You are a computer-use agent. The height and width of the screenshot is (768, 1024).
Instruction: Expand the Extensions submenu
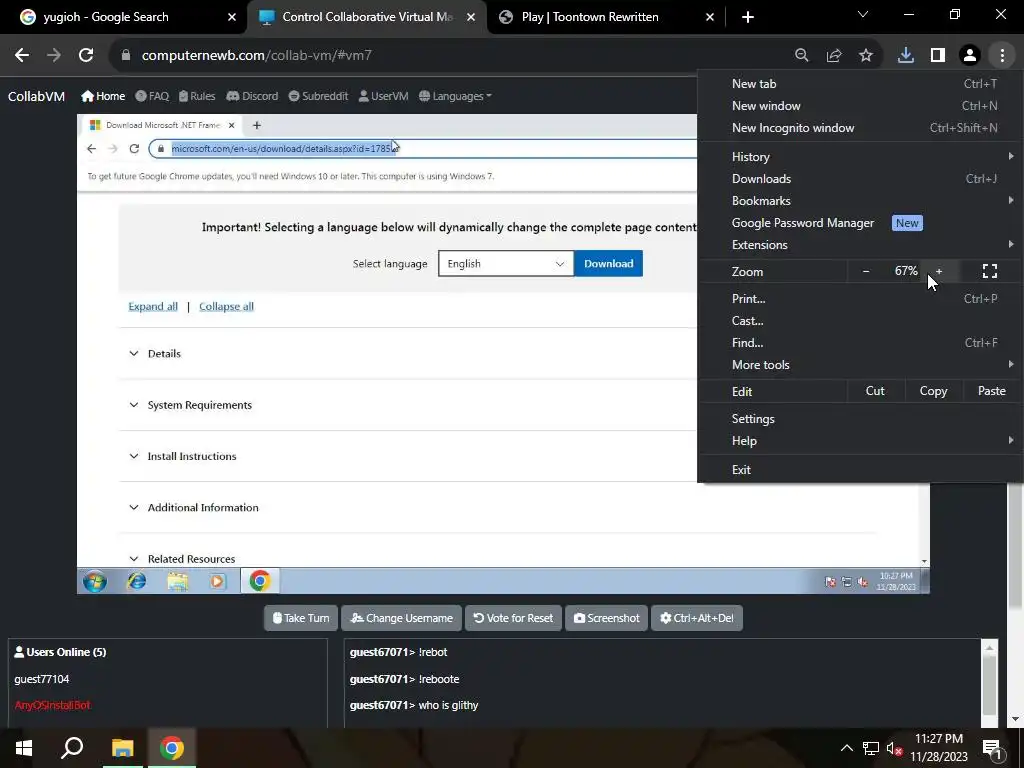tap(861, 245)
